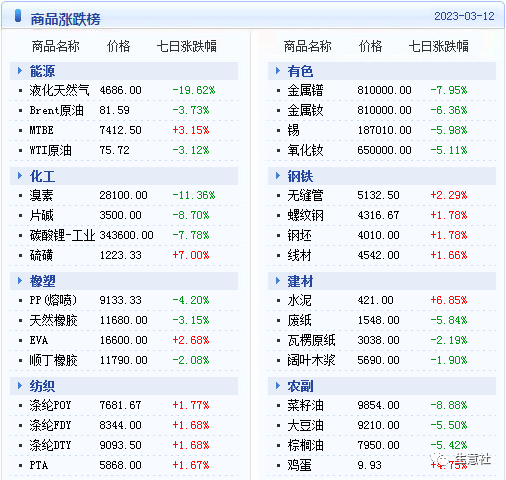Click the price 5132.50 for 无缝管
506x480 pixels.
point(378,195)
